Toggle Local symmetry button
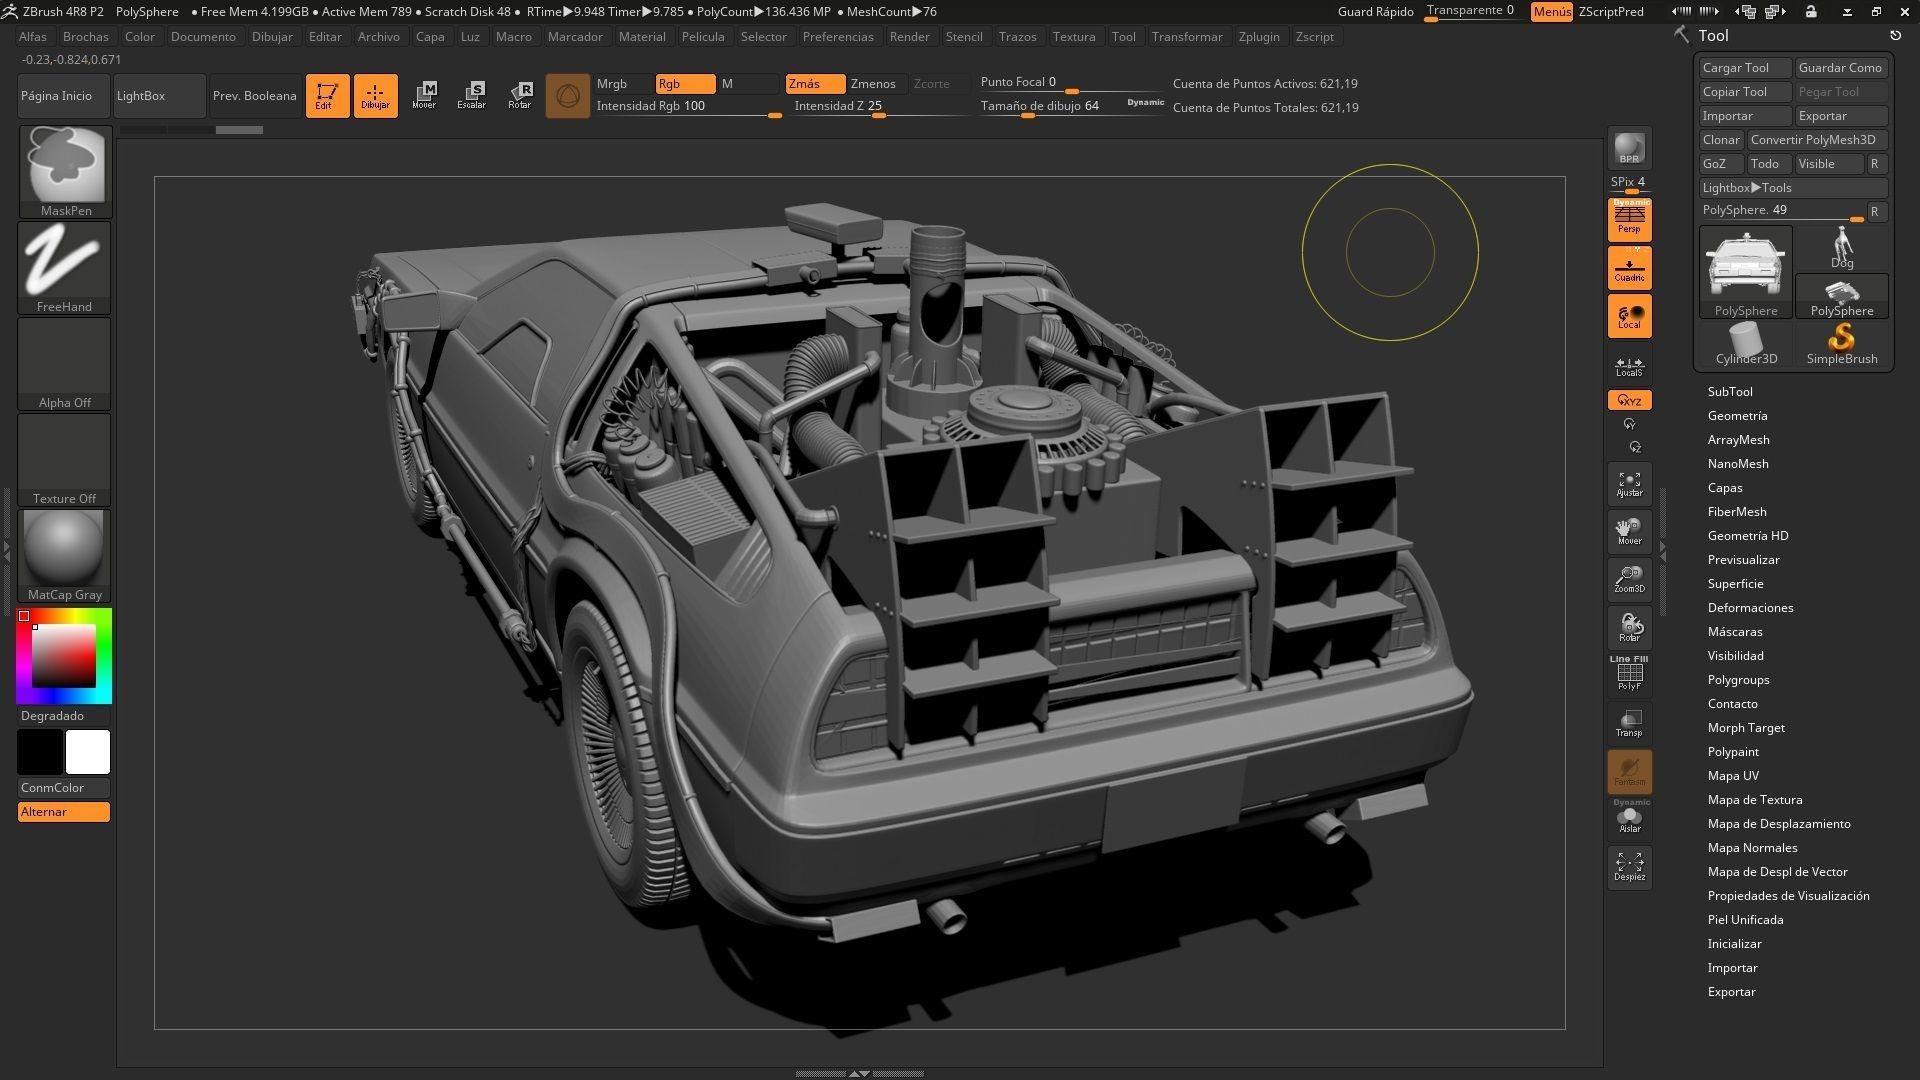The height and width of the screenshot is (1080, 1920). (x=1630, y=316)
